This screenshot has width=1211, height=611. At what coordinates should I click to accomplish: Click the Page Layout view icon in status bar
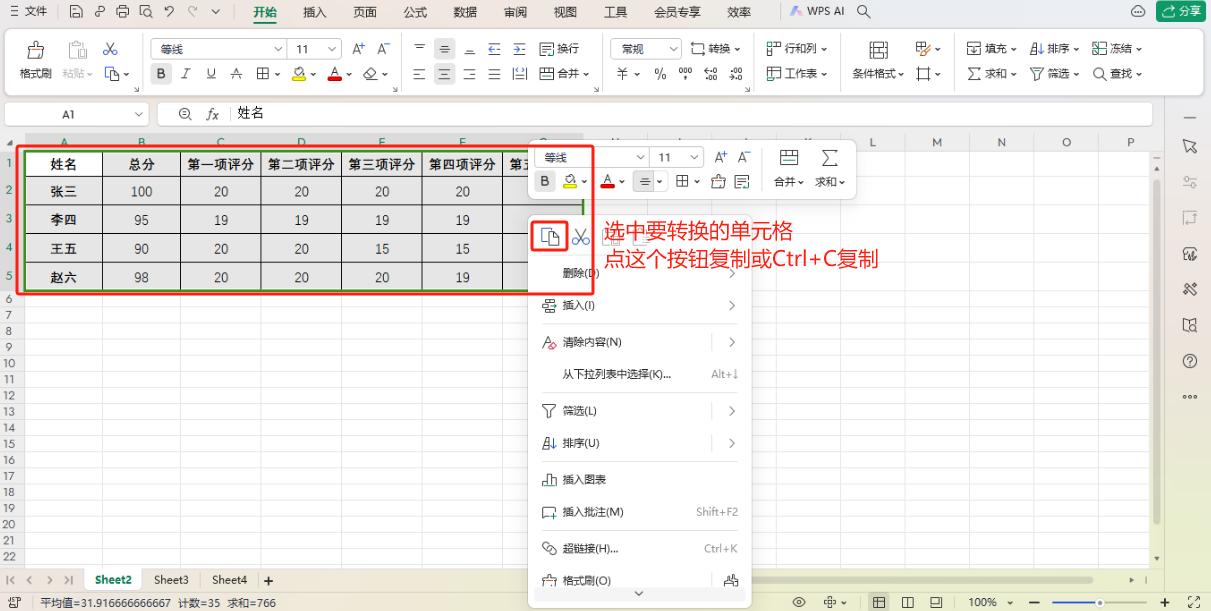click(x=908, y=602)
